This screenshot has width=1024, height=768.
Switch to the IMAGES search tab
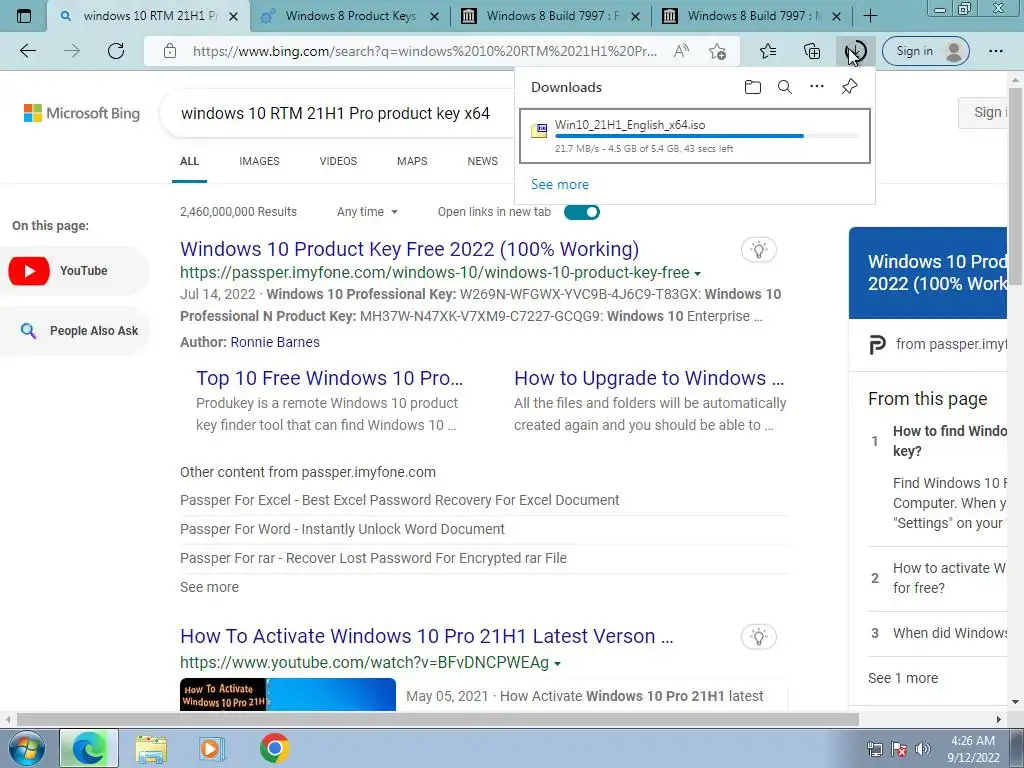tap(259, 161)
